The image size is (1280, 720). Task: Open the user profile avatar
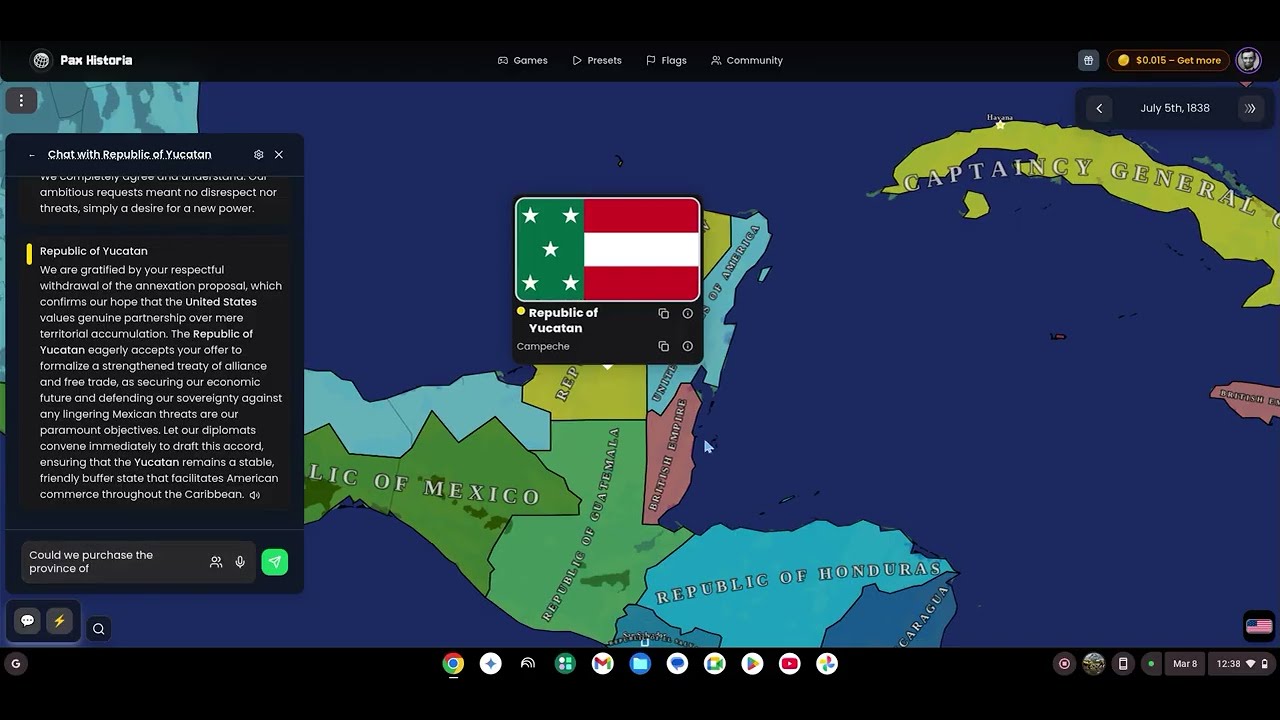pos(1248,60)
